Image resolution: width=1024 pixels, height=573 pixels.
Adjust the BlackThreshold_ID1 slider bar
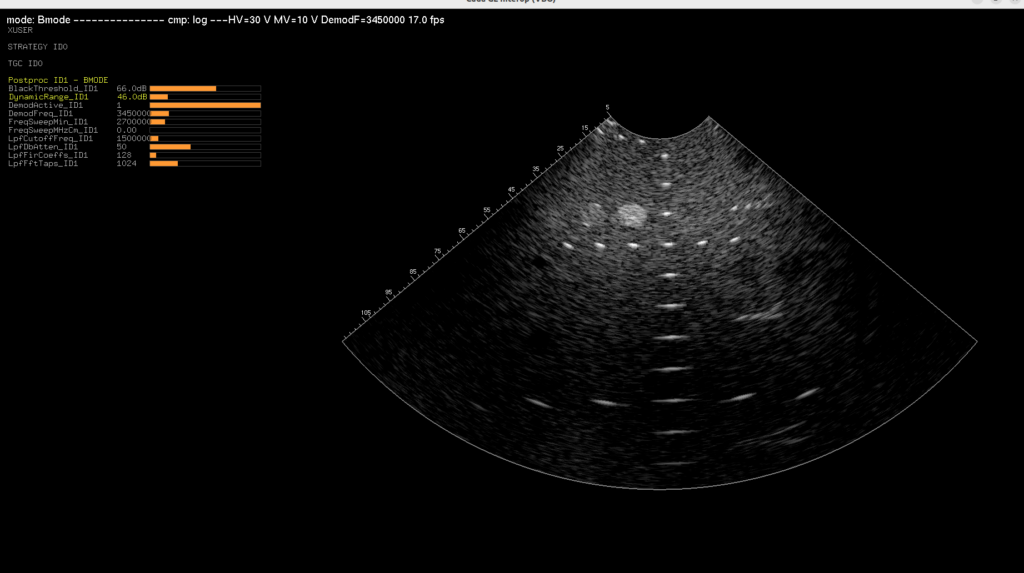tap(205, 88)
